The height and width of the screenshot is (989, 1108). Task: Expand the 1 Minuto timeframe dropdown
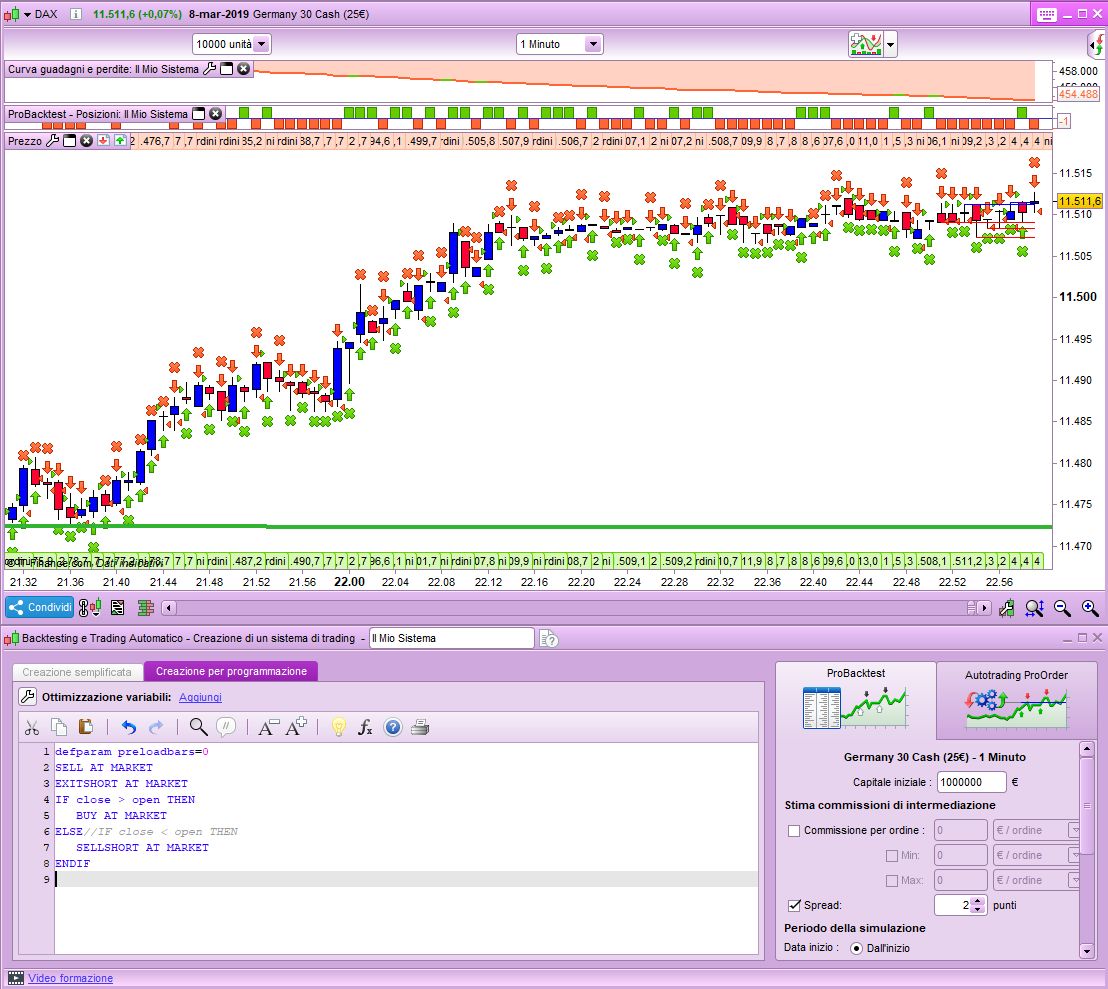click(592, 44)
